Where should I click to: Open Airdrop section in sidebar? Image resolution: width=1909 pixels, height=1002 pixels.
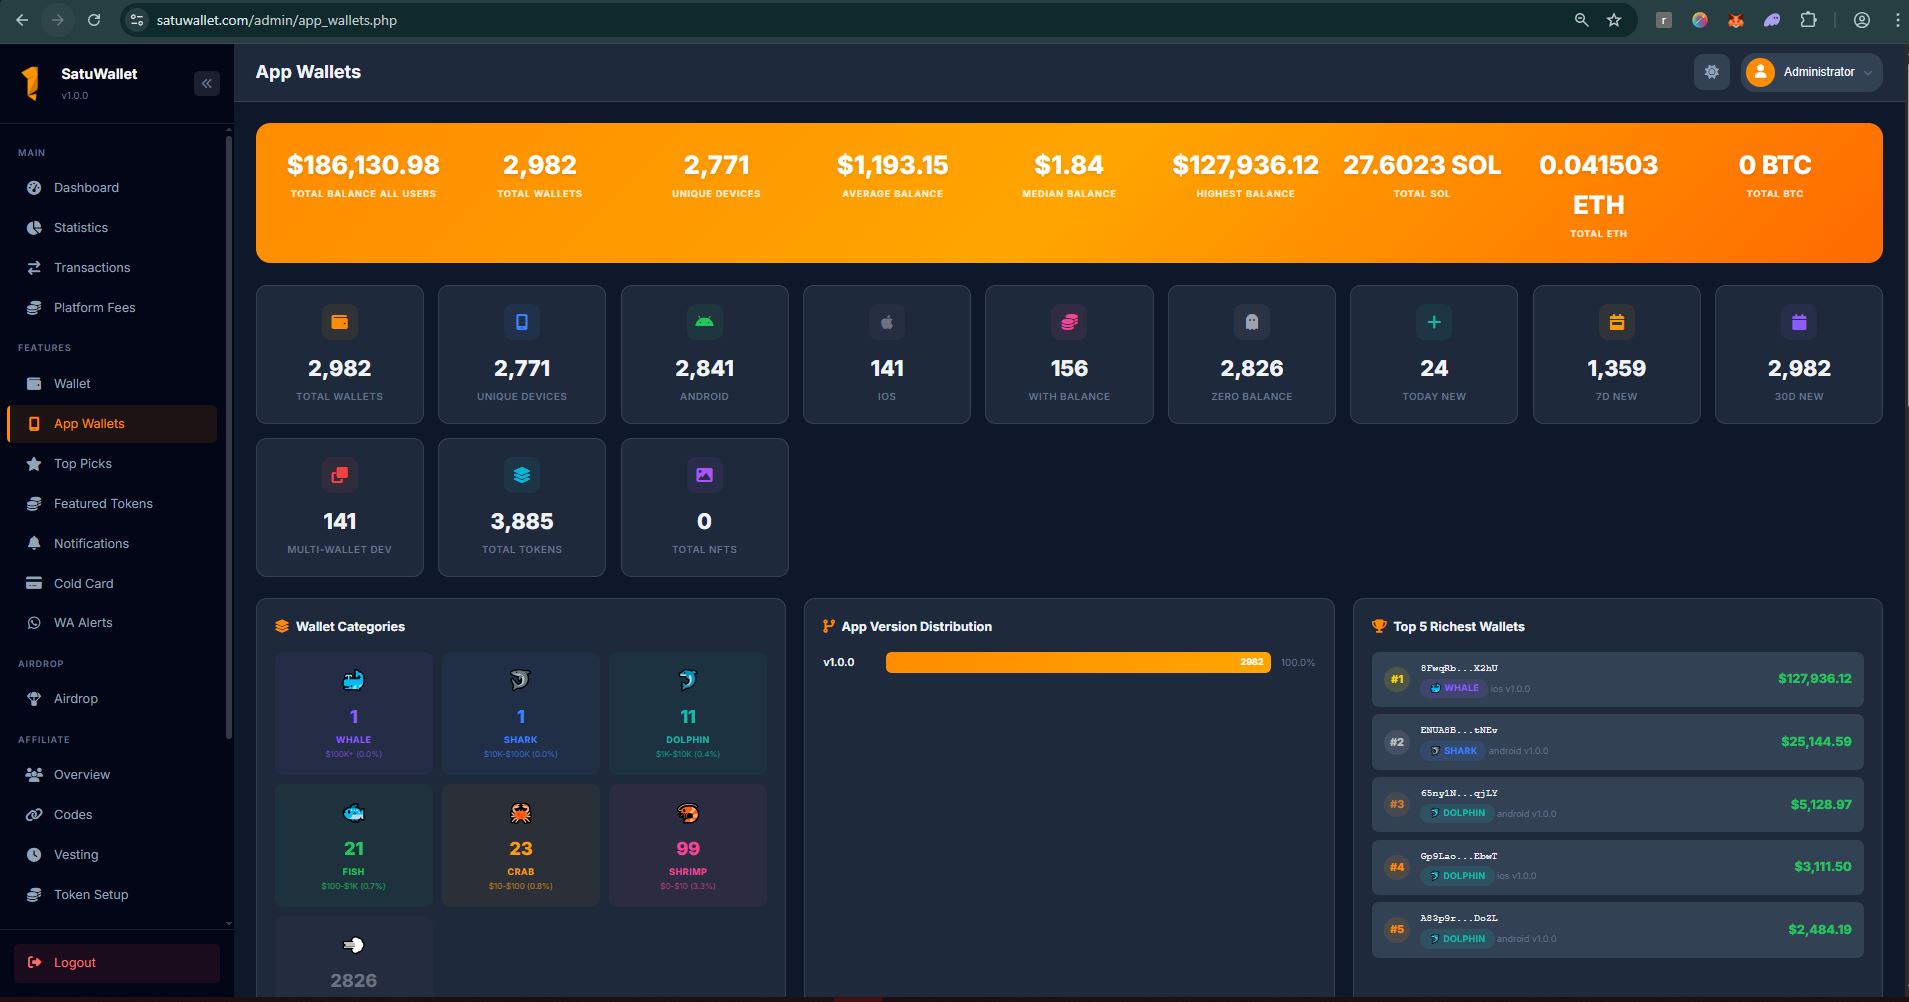(x=76, y=699)
